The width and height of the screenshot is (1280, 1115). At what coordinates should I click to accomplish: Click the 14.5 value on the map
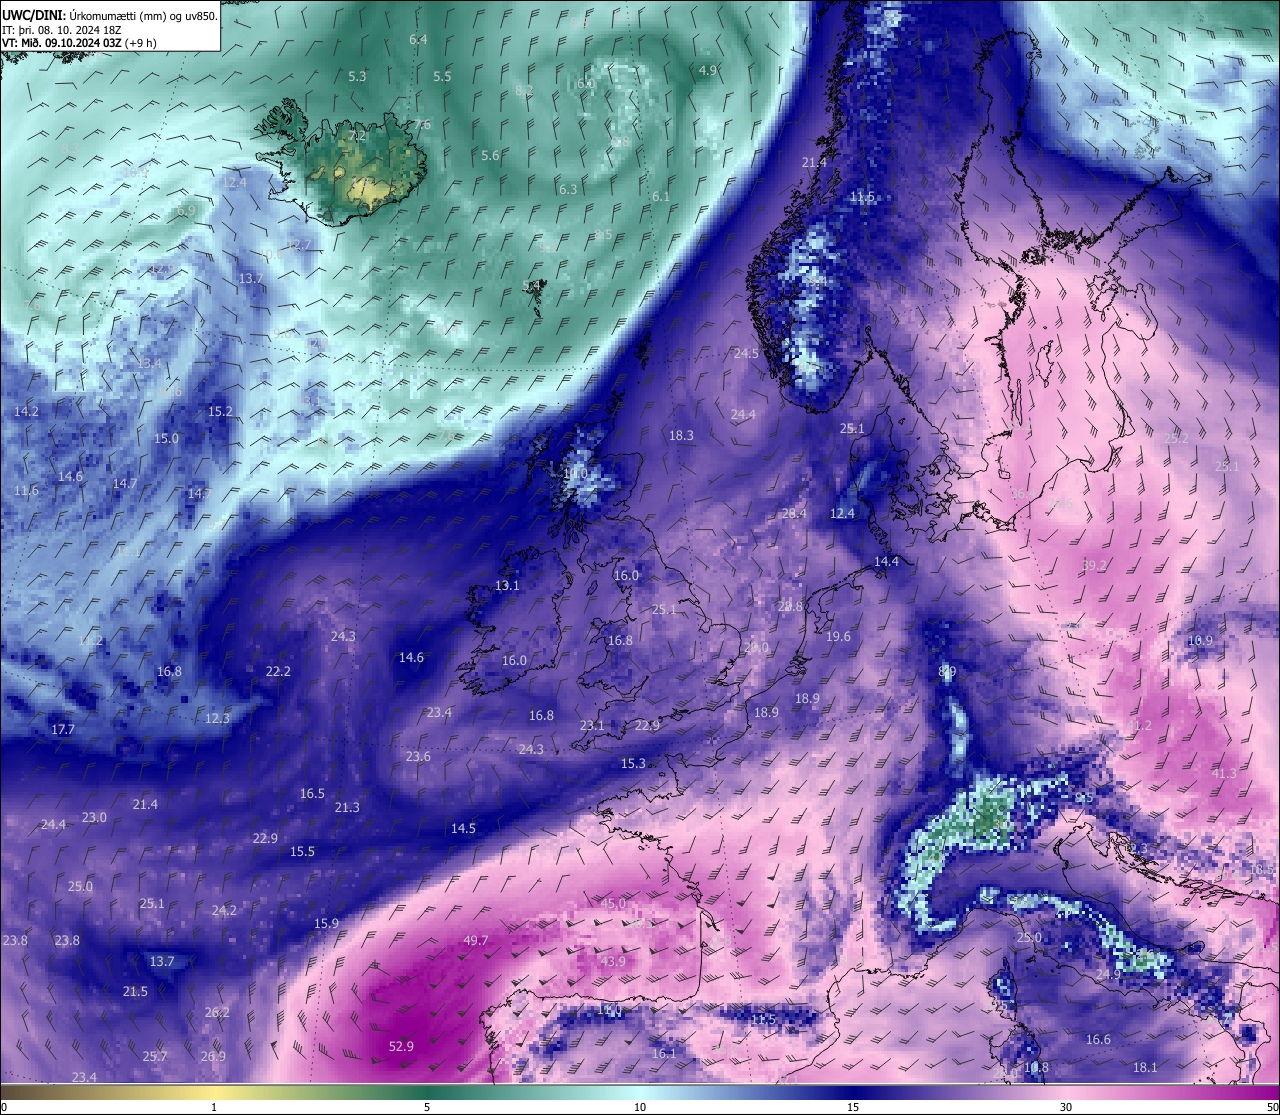[x=463, y=828]
